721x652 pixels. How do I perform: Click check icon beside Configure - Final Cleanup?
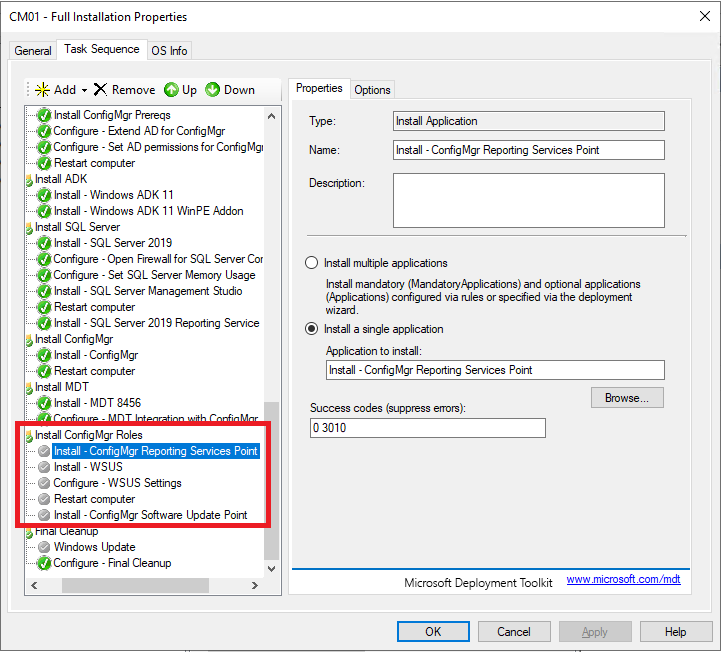tap(44, 563)
